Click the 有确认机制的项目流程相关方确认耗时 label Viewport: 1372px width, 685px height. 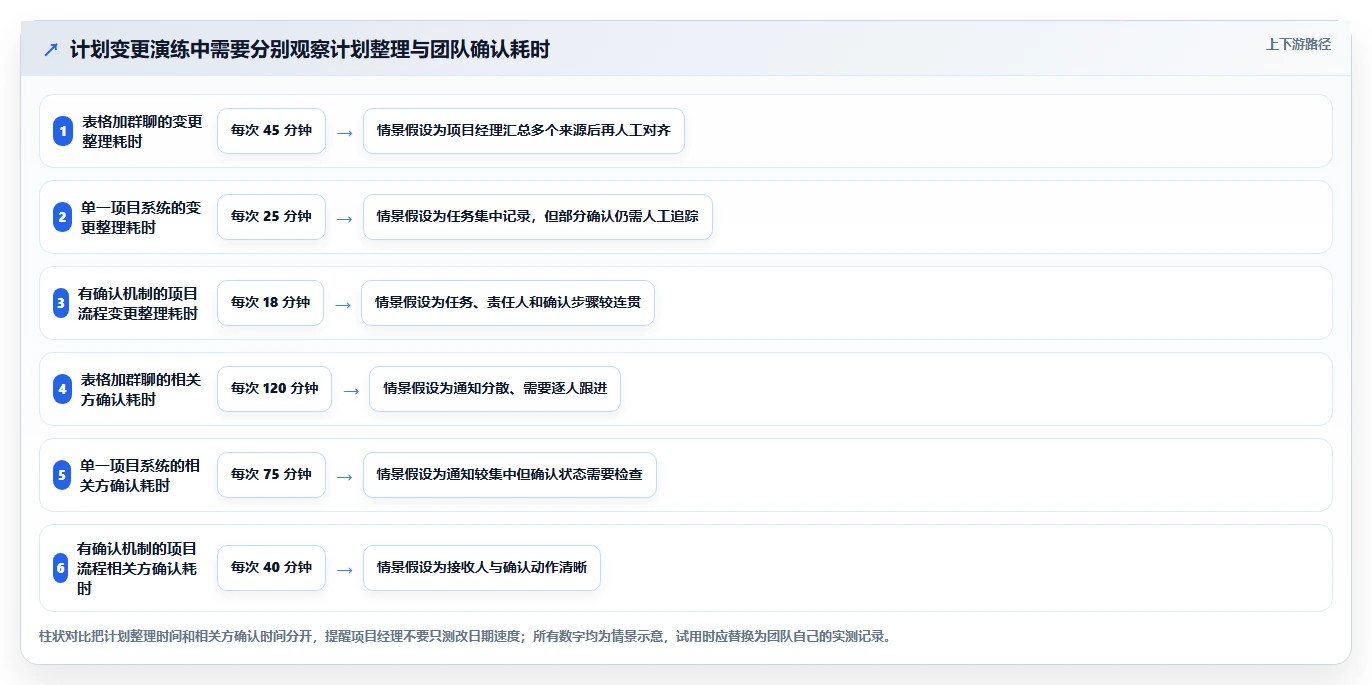coord(137,568)
